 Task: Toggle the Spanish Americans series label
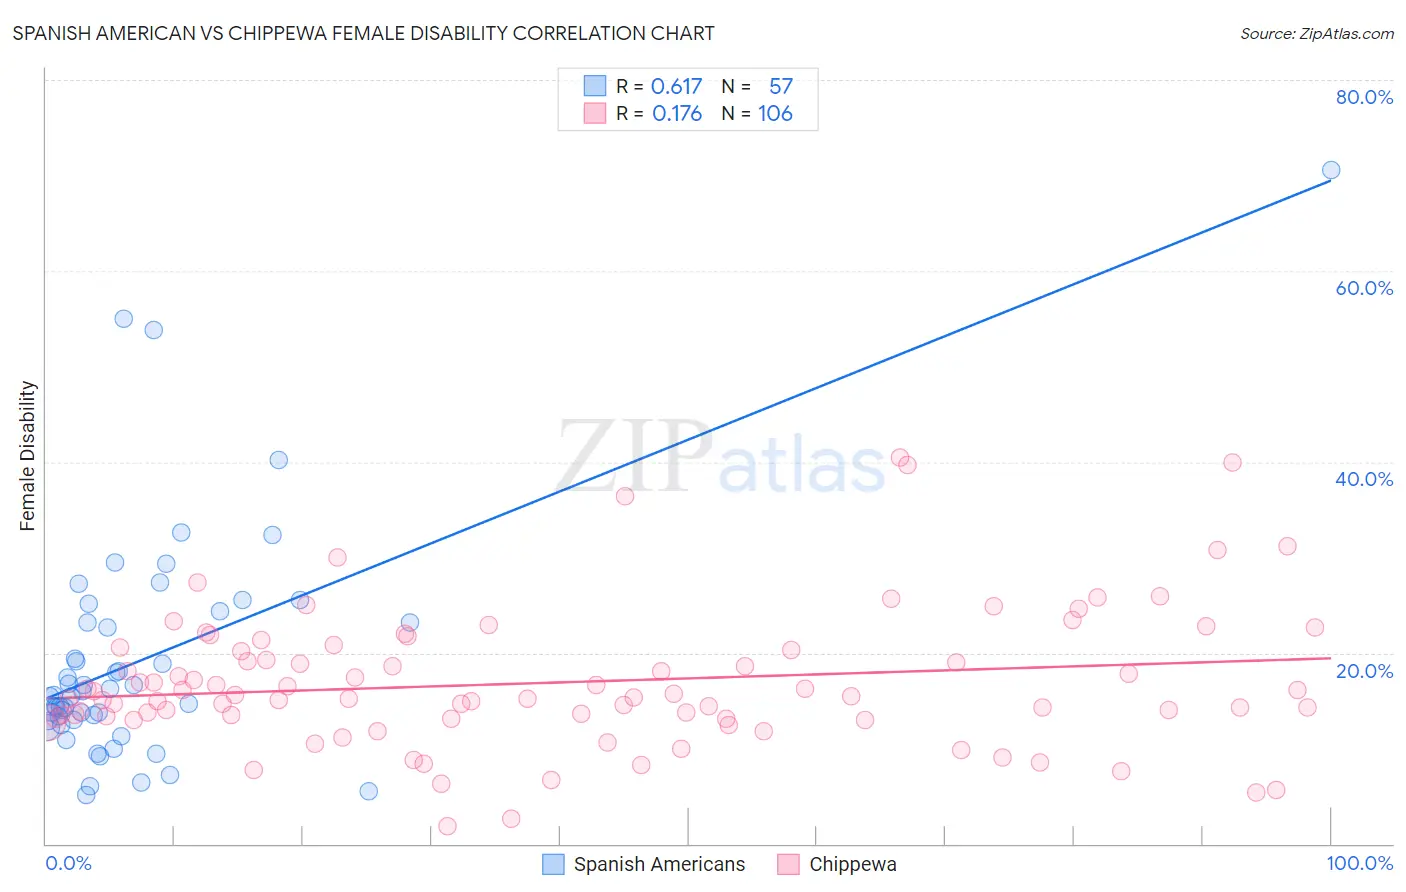659,864
